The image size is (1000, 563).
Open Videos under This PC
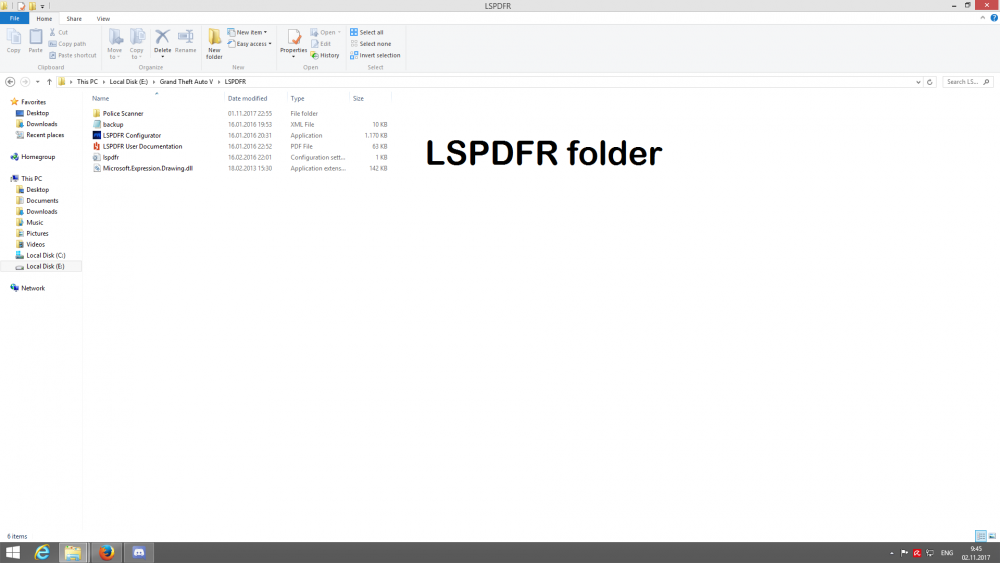(x=35, y=244)
